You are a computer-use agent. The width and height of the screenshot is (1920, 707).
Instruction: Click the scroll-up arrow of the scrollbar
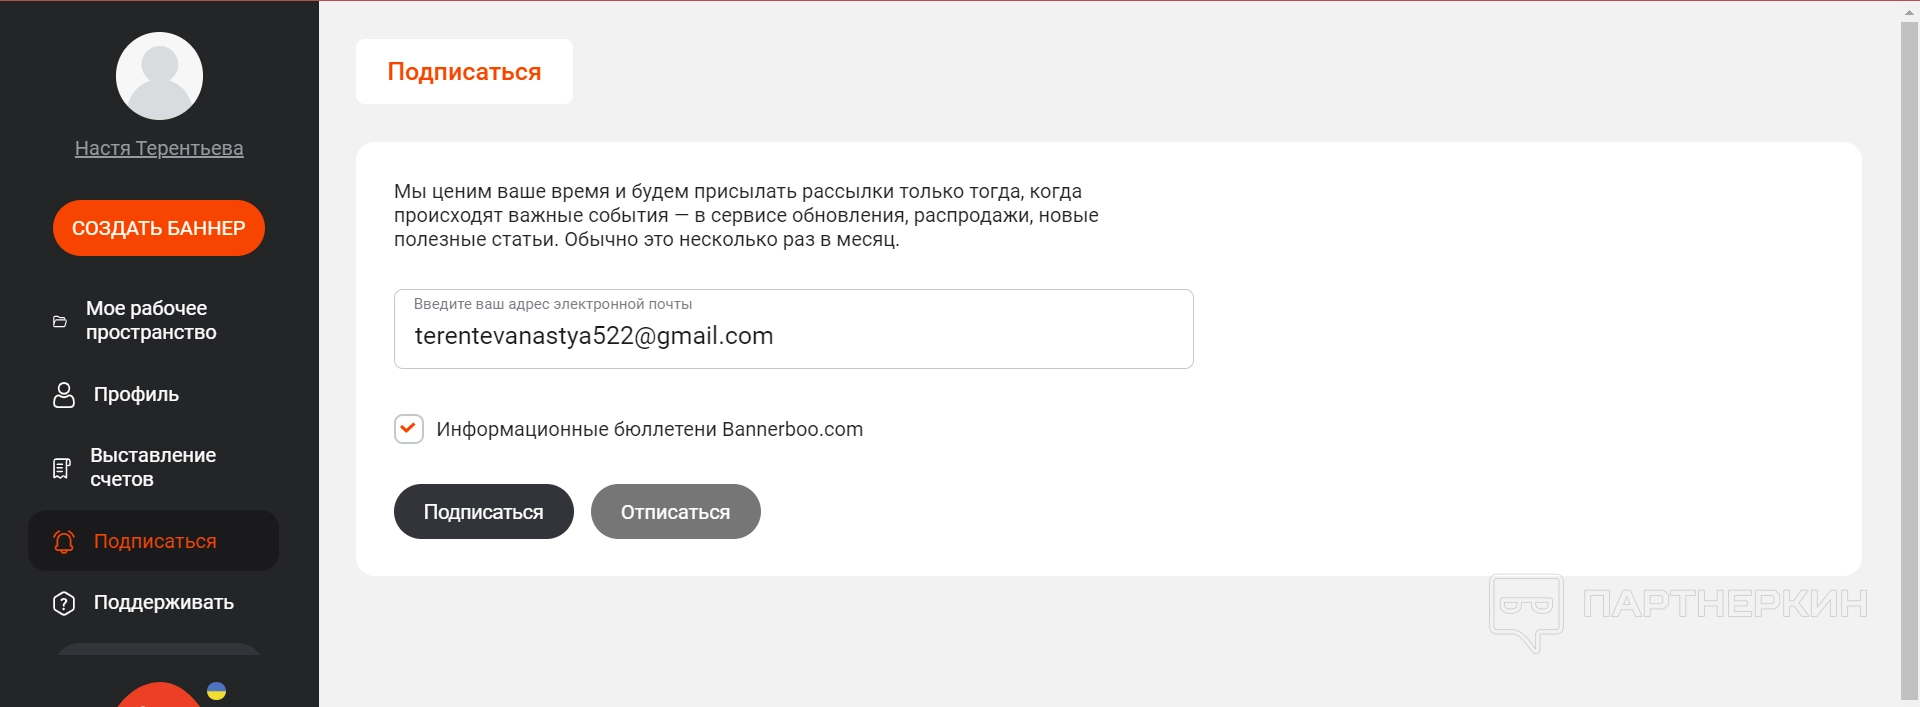pyautogui.click(x=1909, y=11)
